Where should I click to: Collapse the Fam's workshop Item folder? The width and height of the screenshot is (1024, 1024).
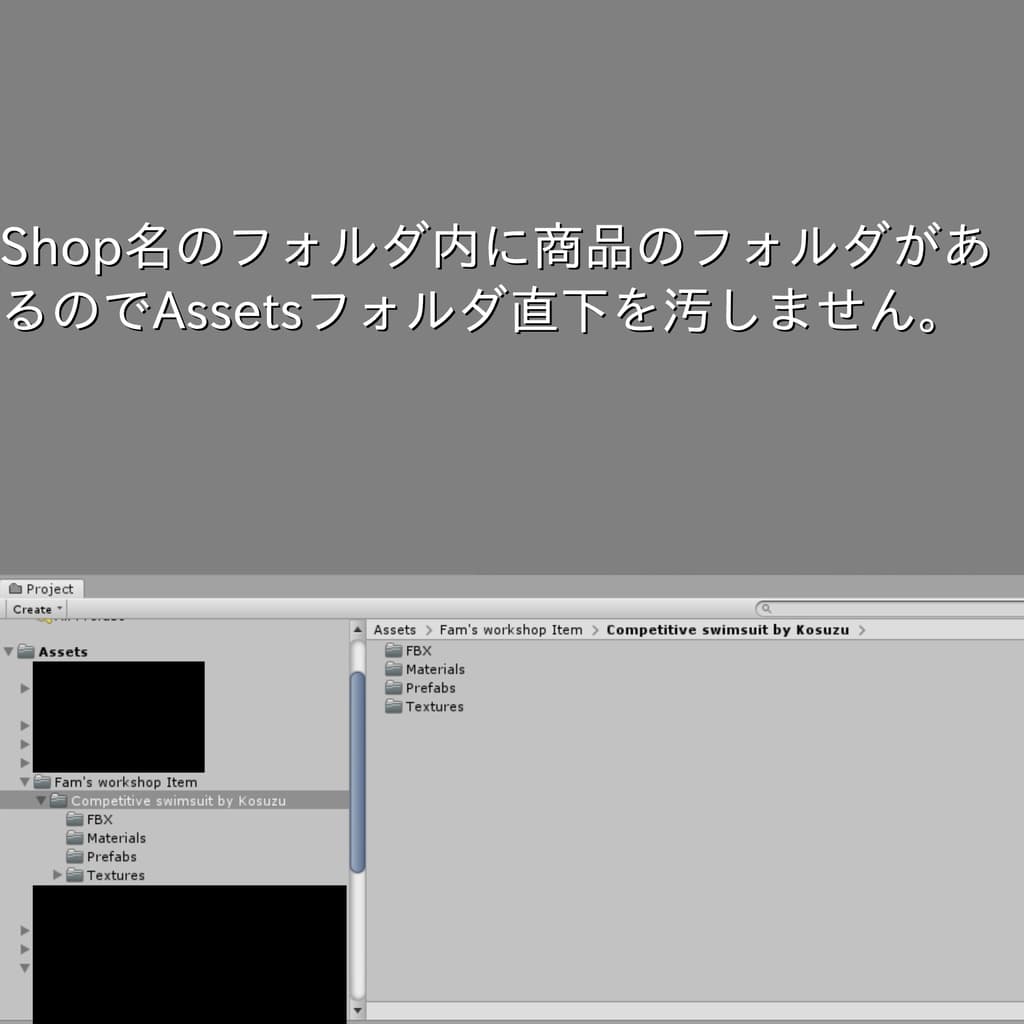pyautogui.click(x=24, y=782)
